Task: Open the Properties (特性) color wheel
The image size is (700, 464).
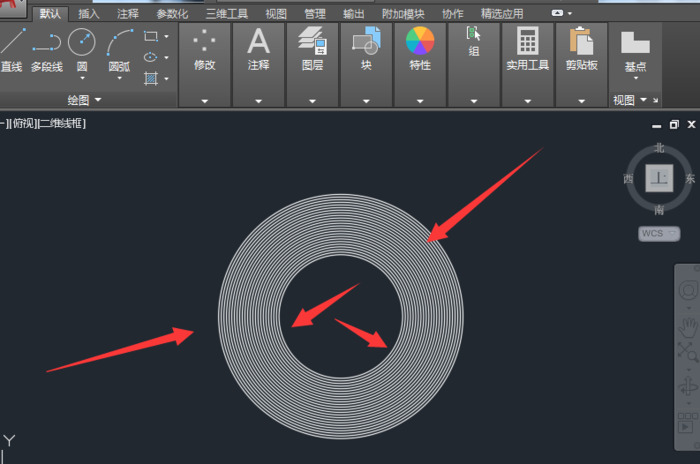Action: tap(420, 41)
